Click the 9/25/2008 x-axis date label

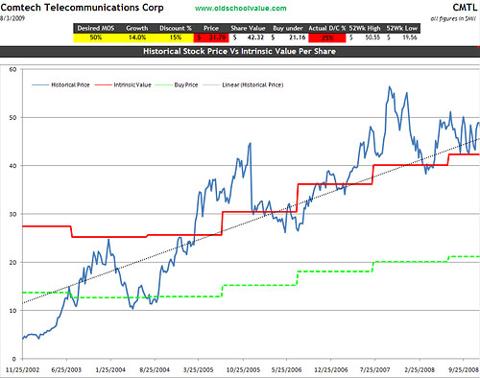coord(463,370)
